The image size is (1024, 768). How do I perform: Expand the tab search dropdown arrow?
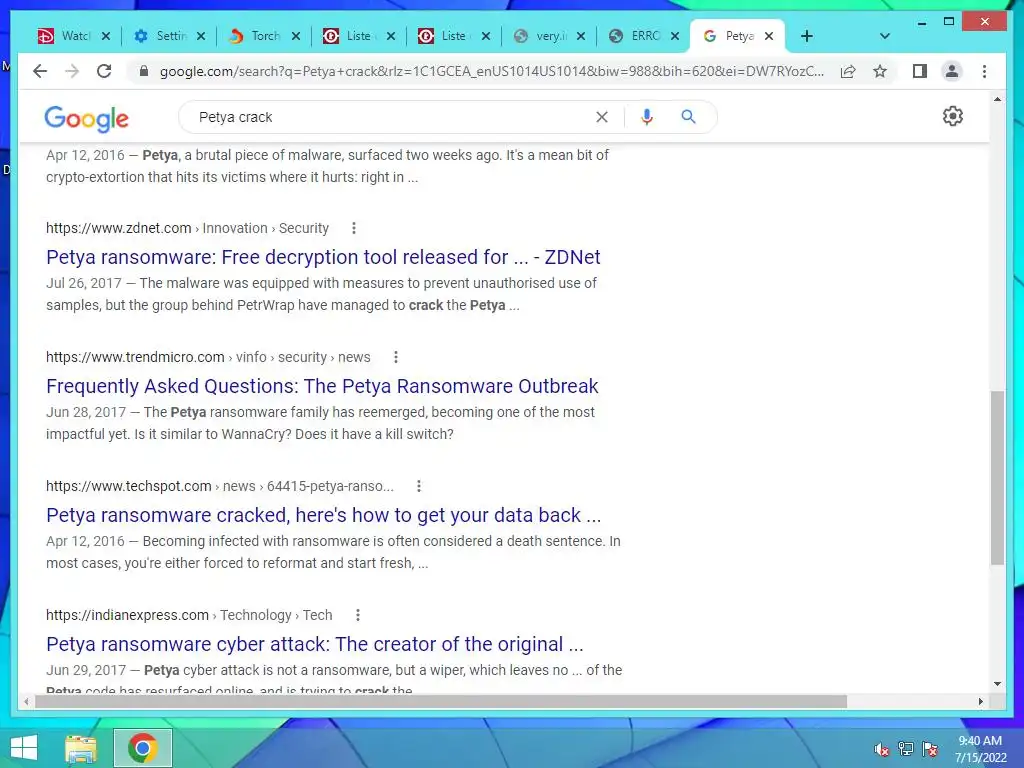pyautogui.click(x=885, y=36)
